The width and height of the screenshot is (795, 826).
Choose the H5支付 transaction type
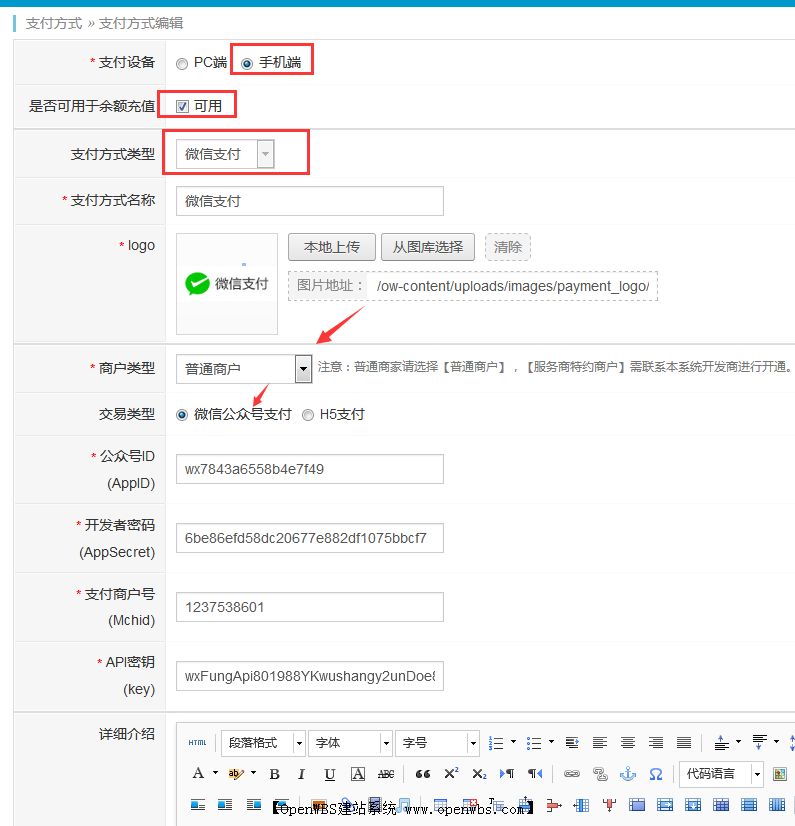[x=308, y=415]
